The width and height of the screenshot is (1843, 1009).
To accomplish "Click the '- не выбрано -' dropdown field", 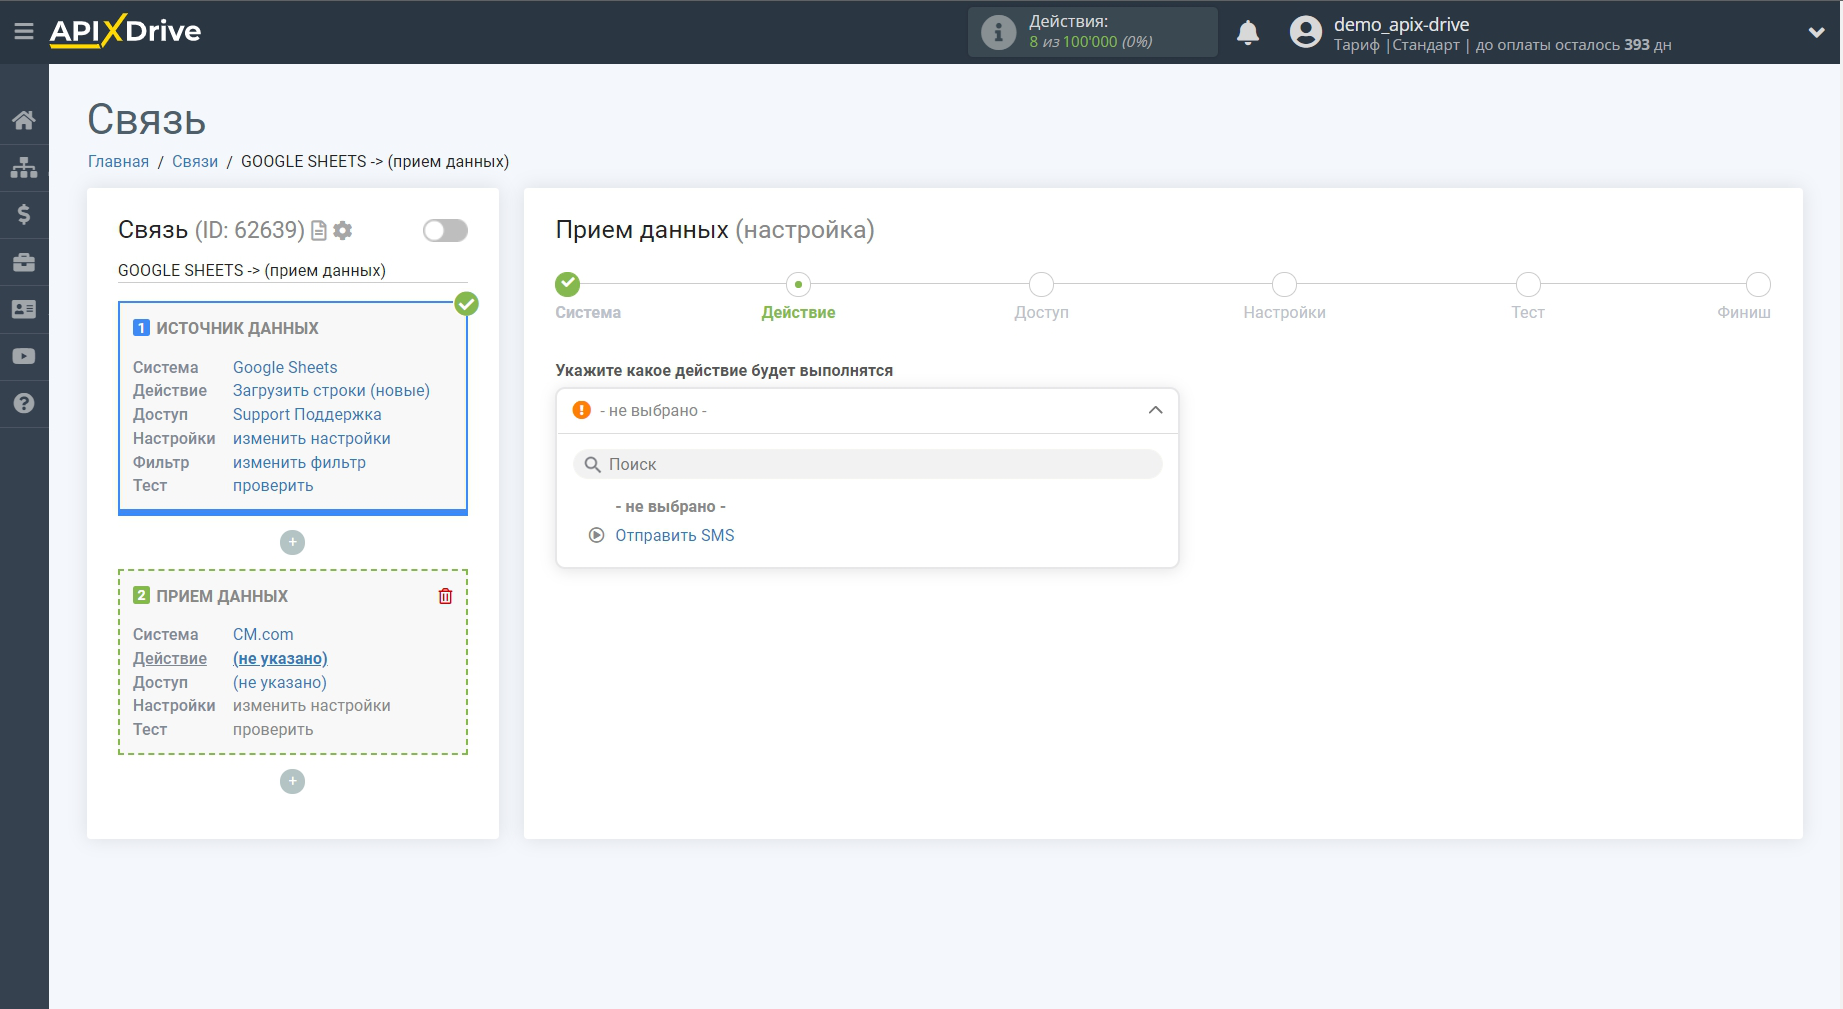I will coord(867,410).
